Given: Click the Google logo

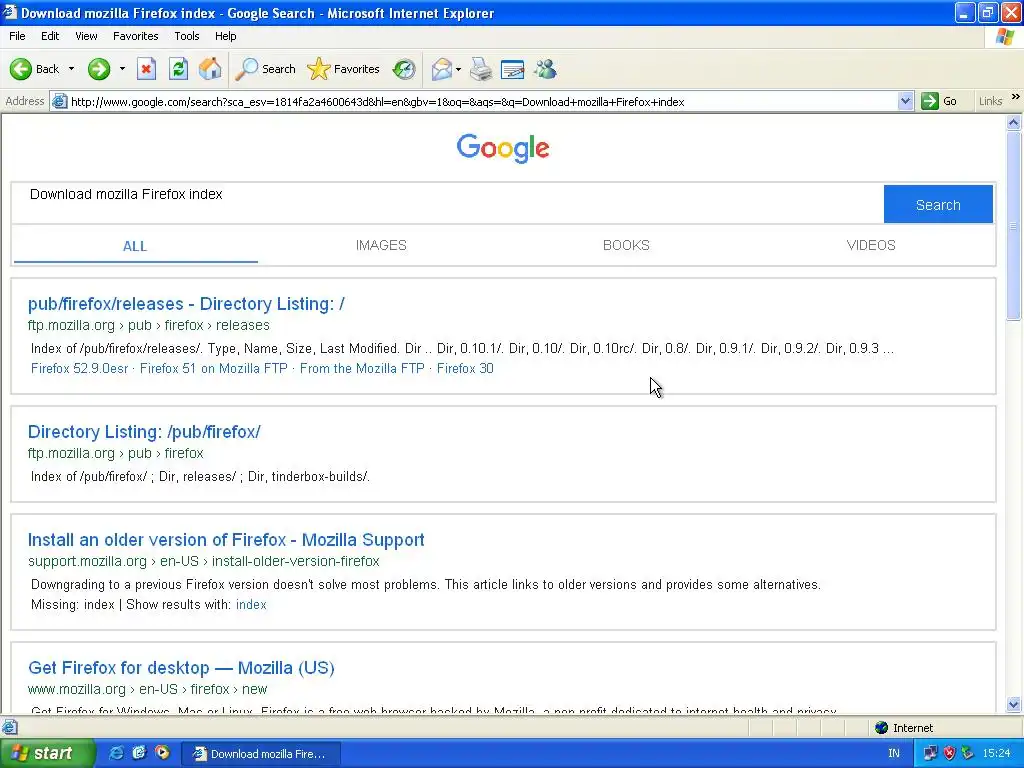Looking at the screenshot, I should [503, 148].
